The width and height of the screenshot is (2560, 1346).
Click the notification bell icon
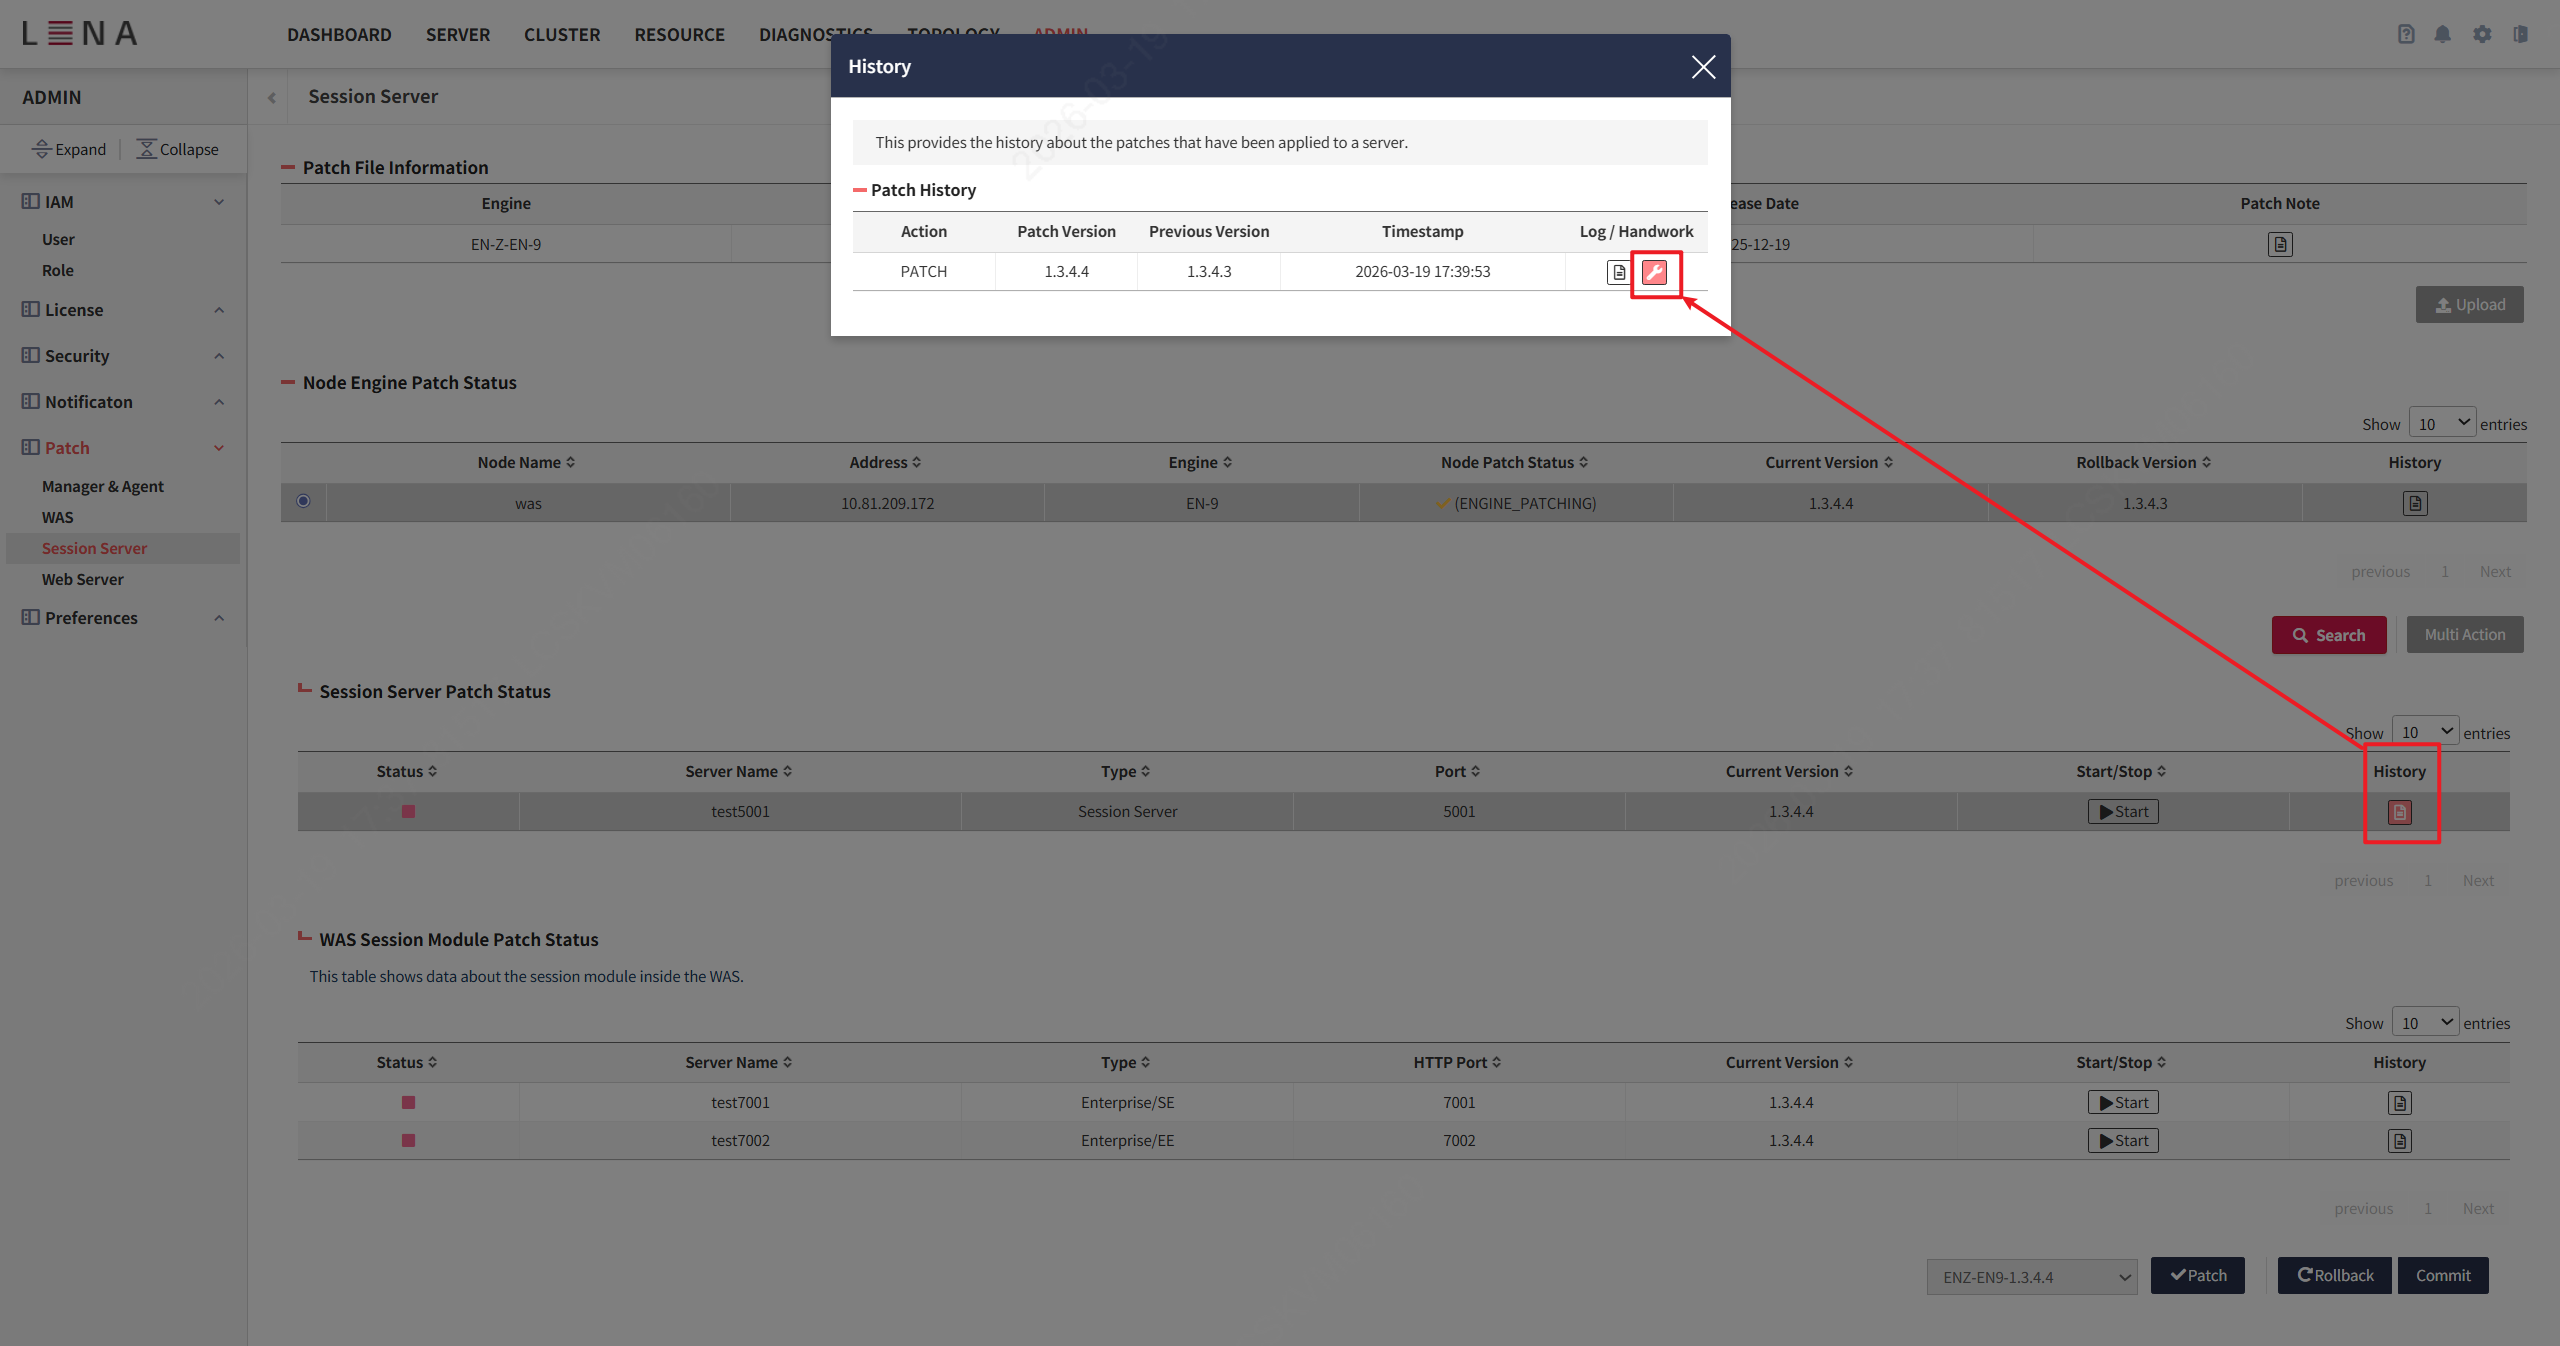(x=2443, y=34)
